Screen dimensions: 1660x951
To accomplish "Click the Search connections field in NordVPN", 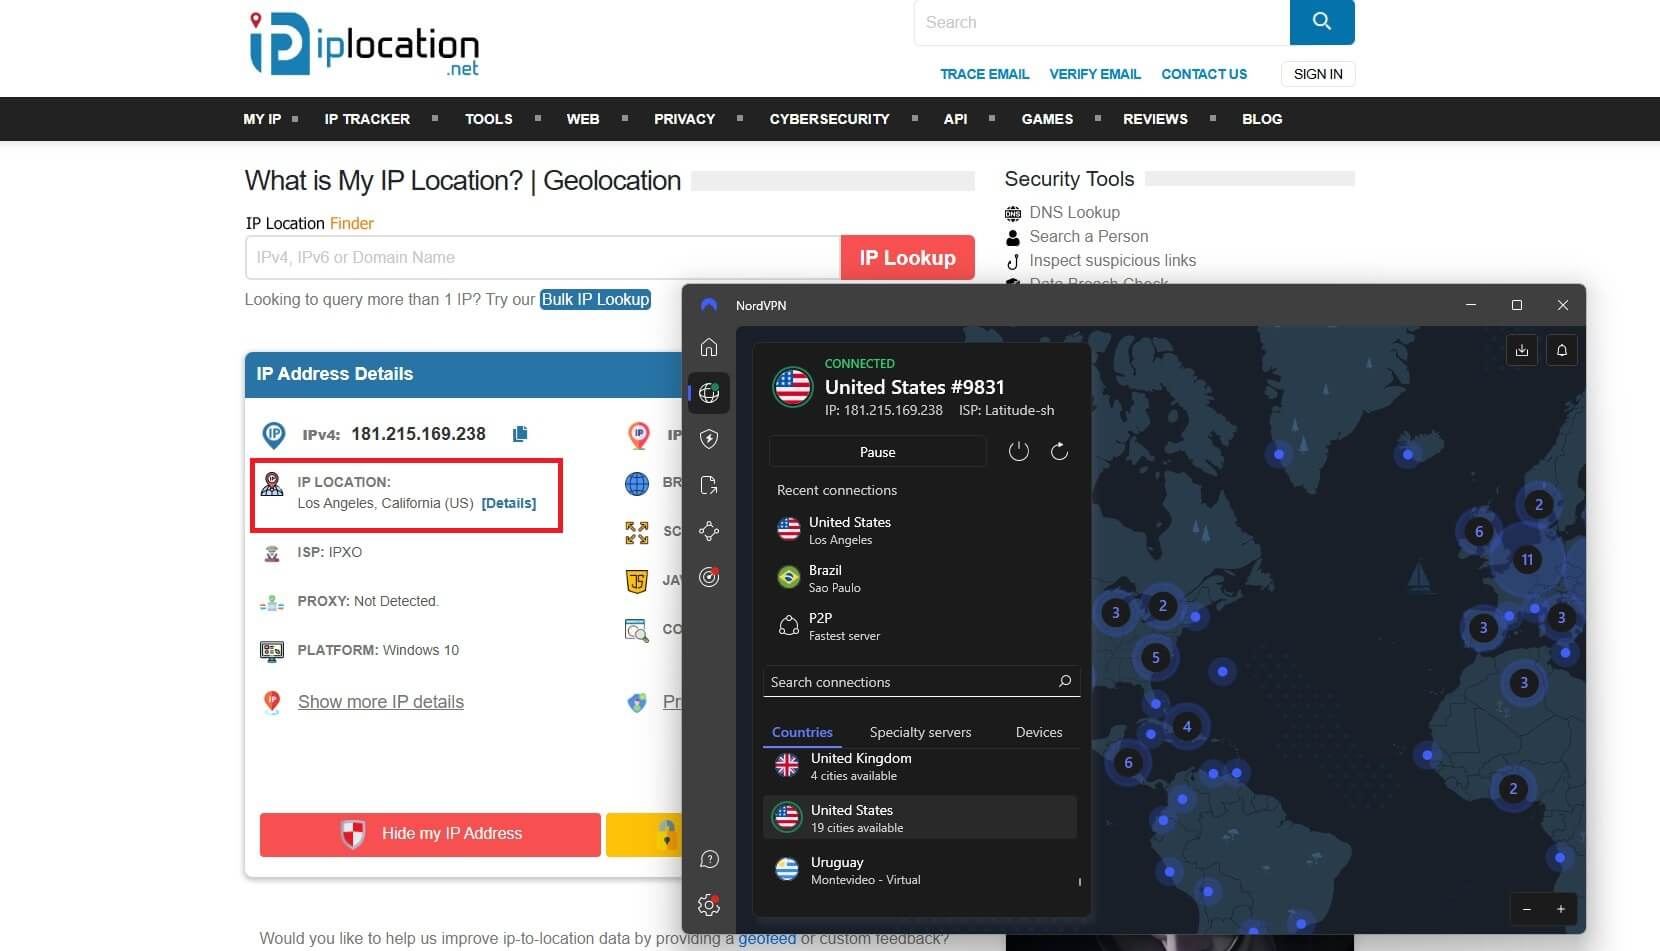I will tap(920, 682).
